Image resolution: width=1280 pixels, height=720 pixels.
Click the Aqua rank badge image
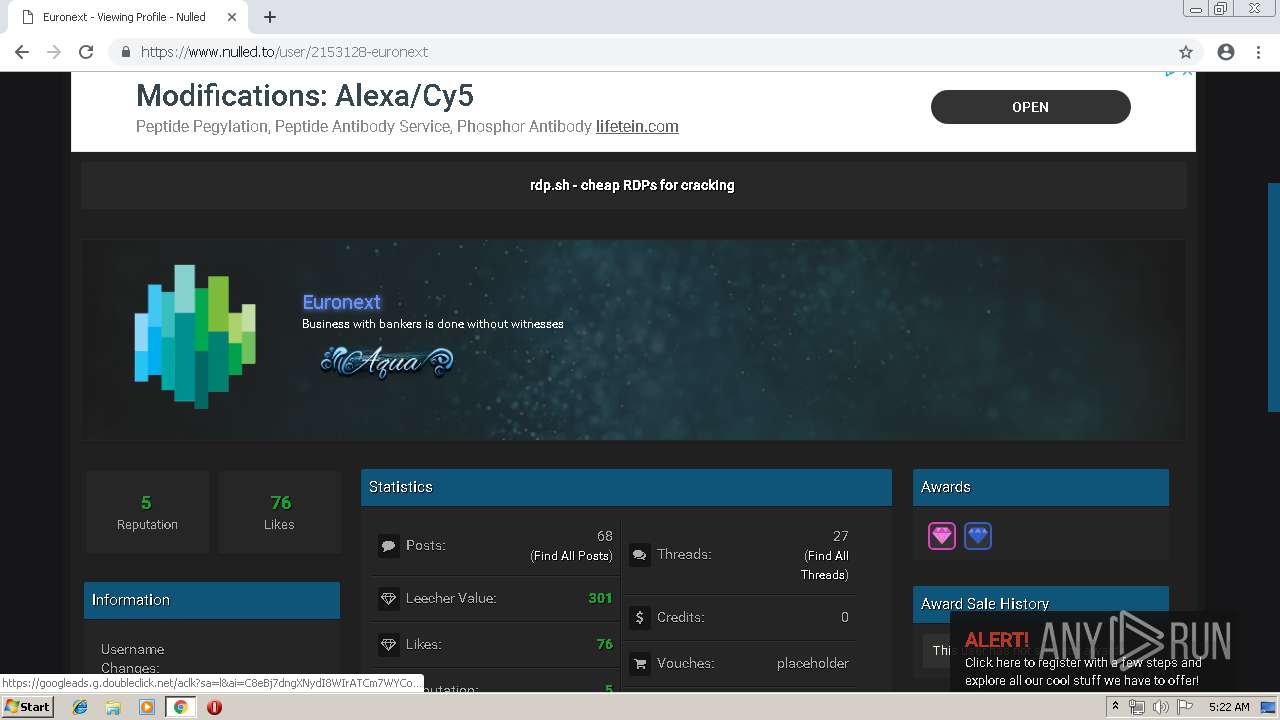click(x=386, y=361)
